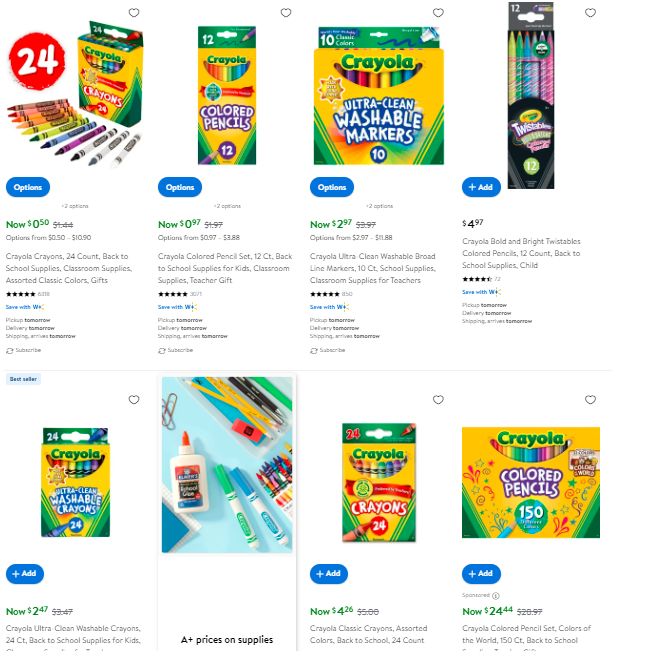Screen dimensions: 657x651
Task: Favorite the Crayola Crayons 24 Count with heart icon
Action: coord(134,13)
